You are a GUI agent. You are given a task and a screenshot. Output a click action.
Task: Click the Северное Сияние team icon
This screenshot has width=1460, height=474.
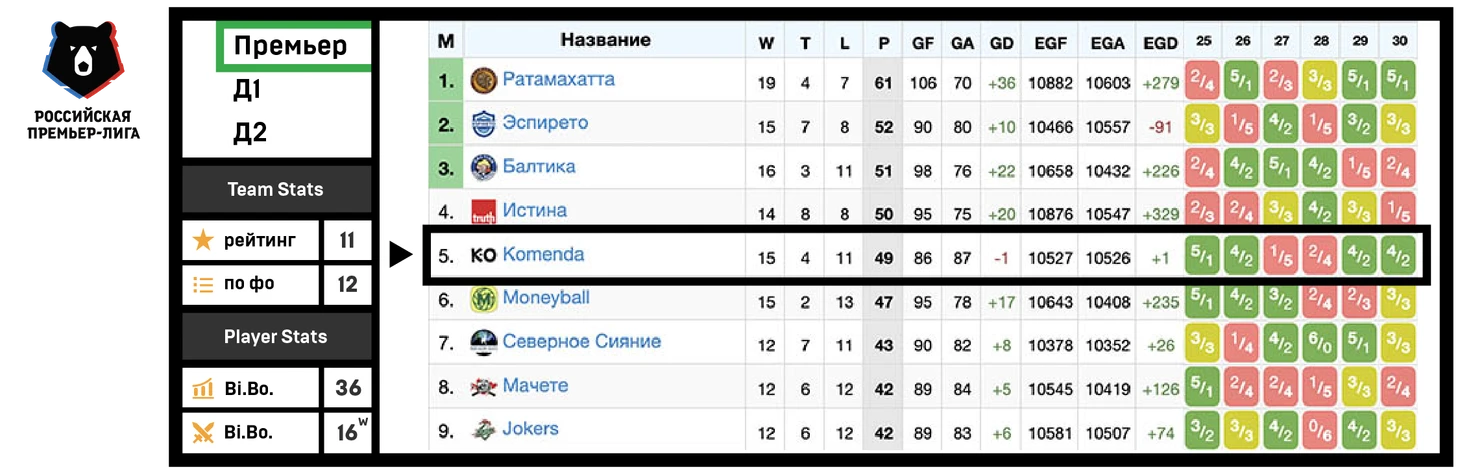(x=483, y=343)
